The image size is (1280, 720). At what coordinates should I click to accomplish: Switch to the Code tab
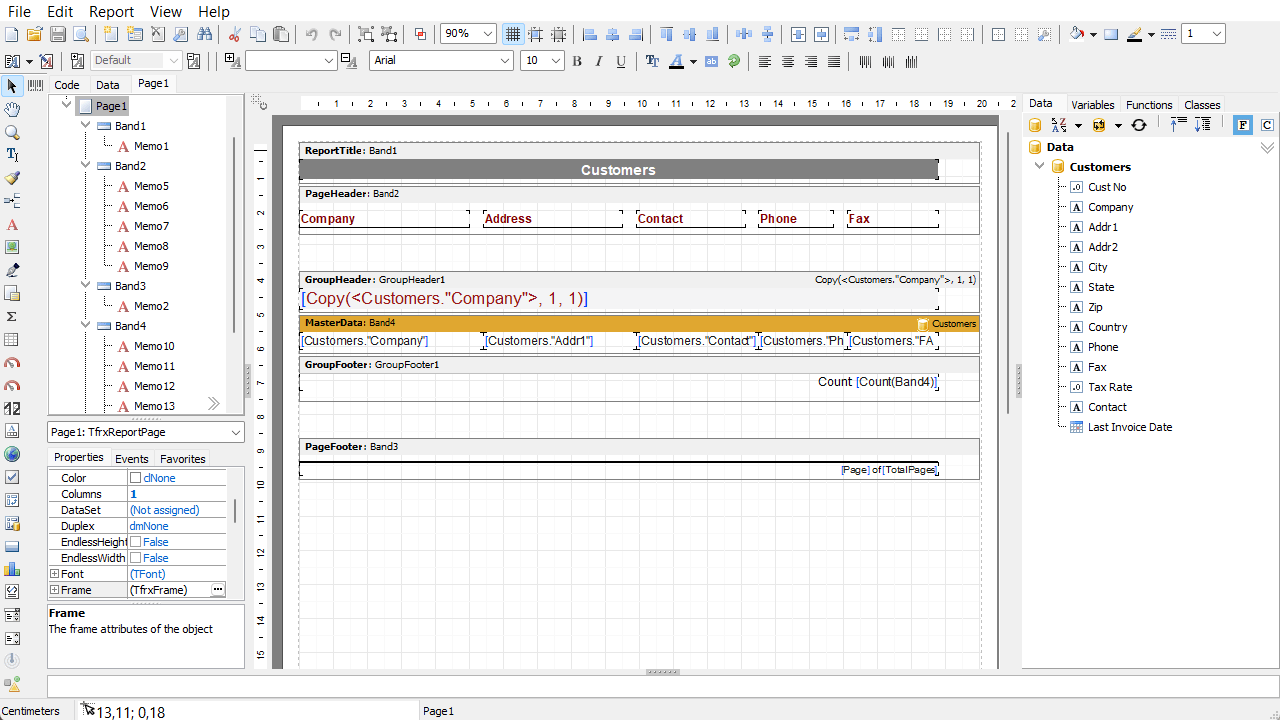[x=67, y=85]
